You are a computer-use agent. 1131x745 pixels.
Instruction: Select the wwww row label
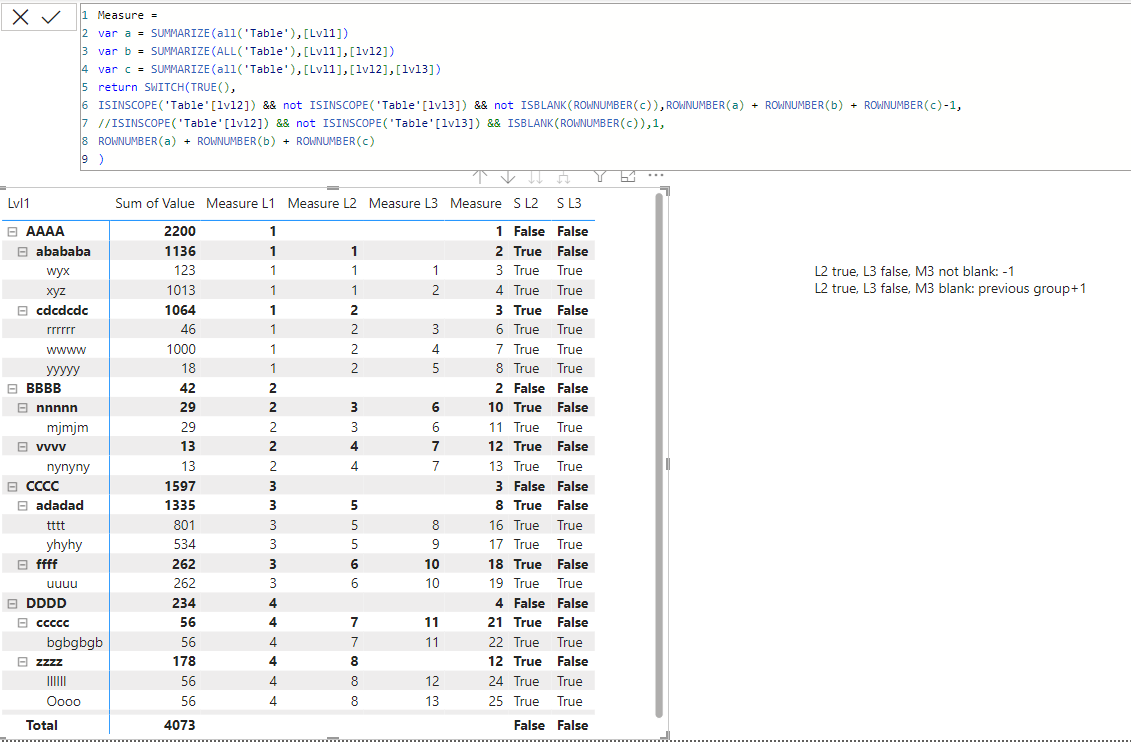click(66, 349)
